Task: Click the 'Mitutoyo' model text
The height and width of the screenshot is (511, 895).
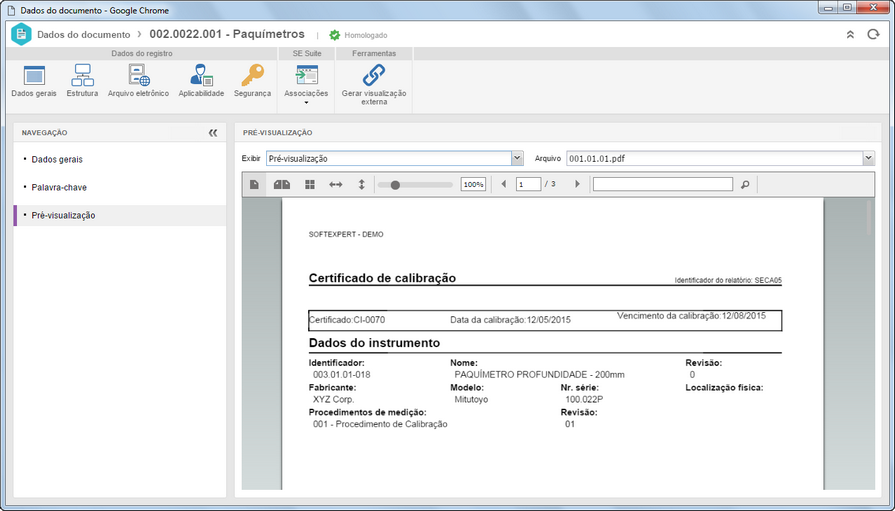Action: (x=471, y=400)
